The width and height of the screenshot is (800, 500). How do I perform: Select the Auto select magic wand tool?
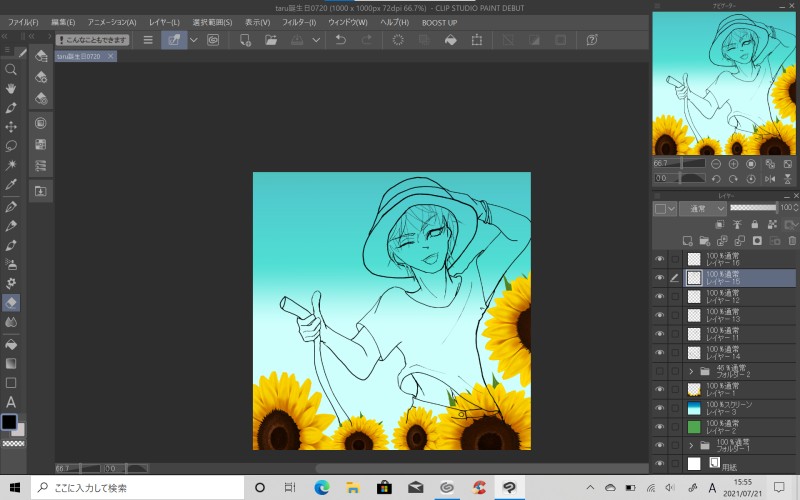(x=11, y=165)
